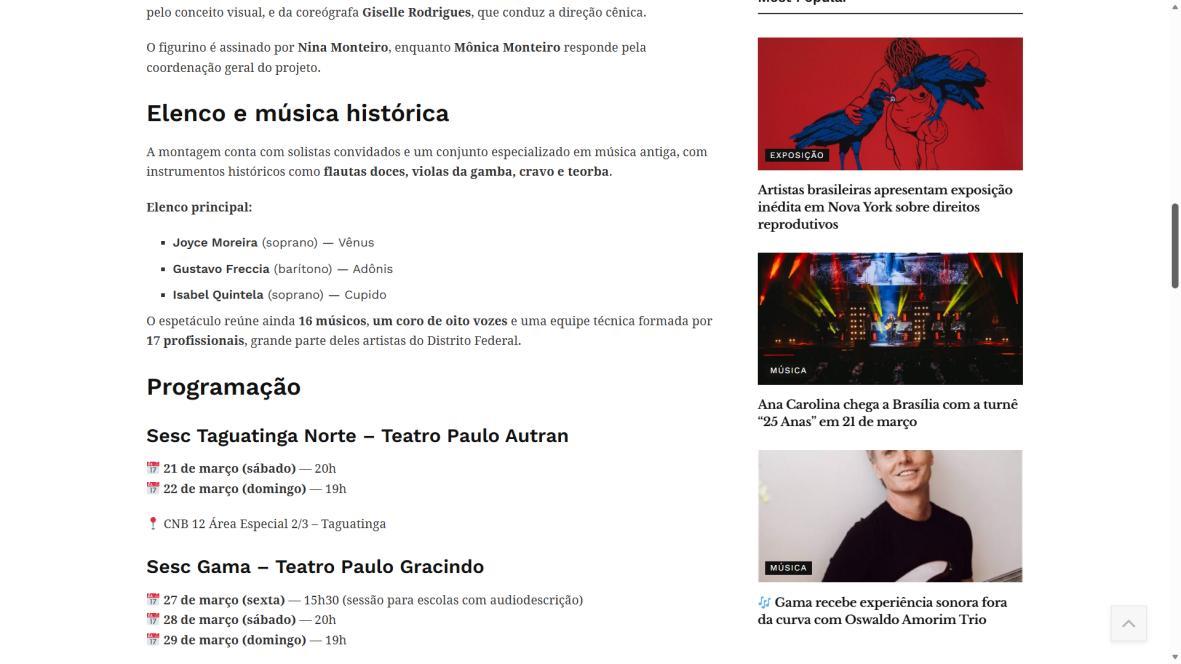Click the red pin icon before CNB 12
Image resolution: width=1181 pixels, height=664 pixels.
tap(153, 523)
